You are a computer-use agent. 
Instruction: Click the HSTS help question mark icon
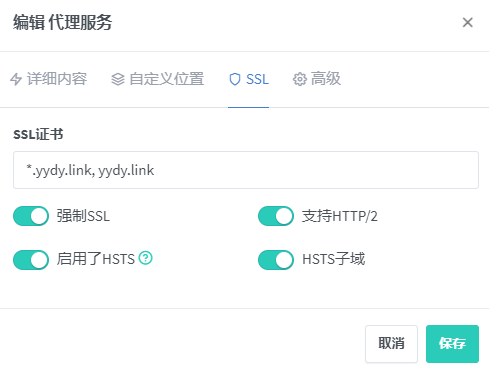146,258
